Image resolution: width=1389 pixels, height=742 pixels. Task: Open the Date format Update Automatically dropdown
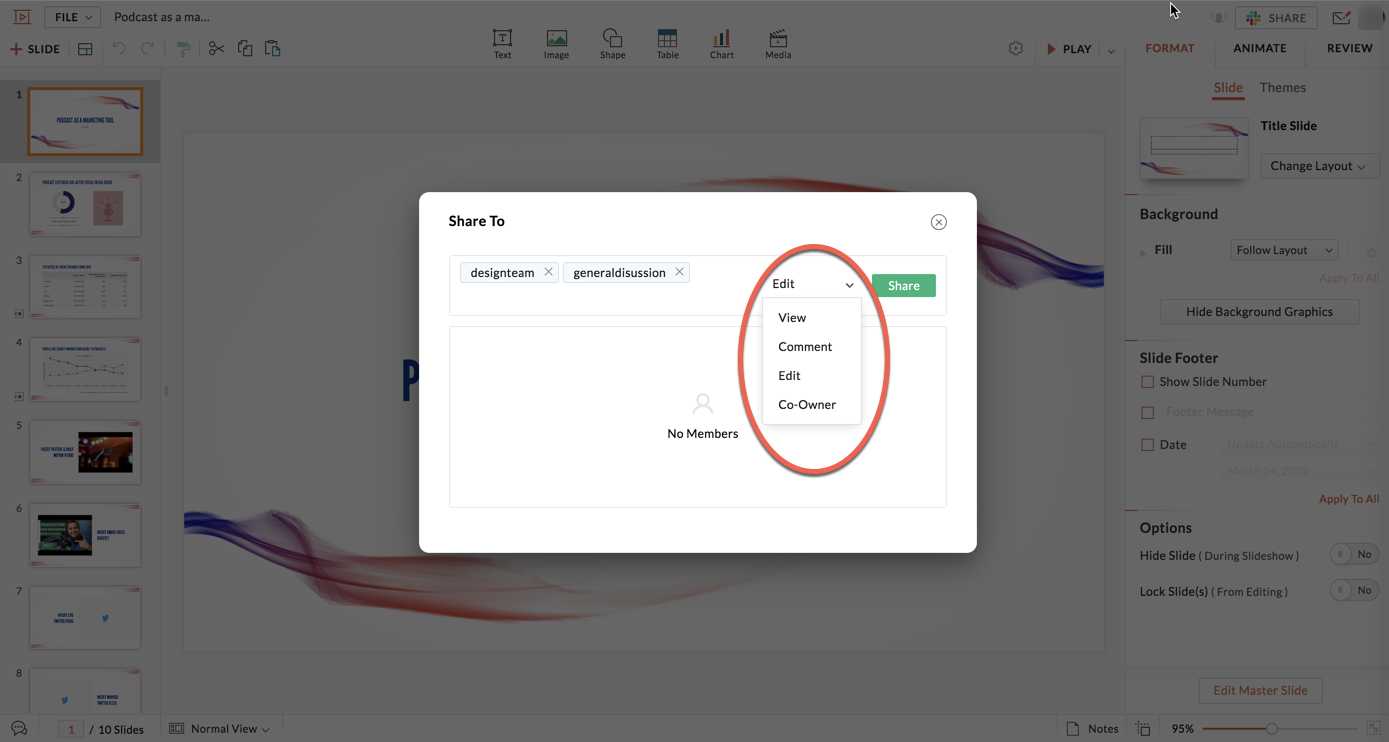1300,444
